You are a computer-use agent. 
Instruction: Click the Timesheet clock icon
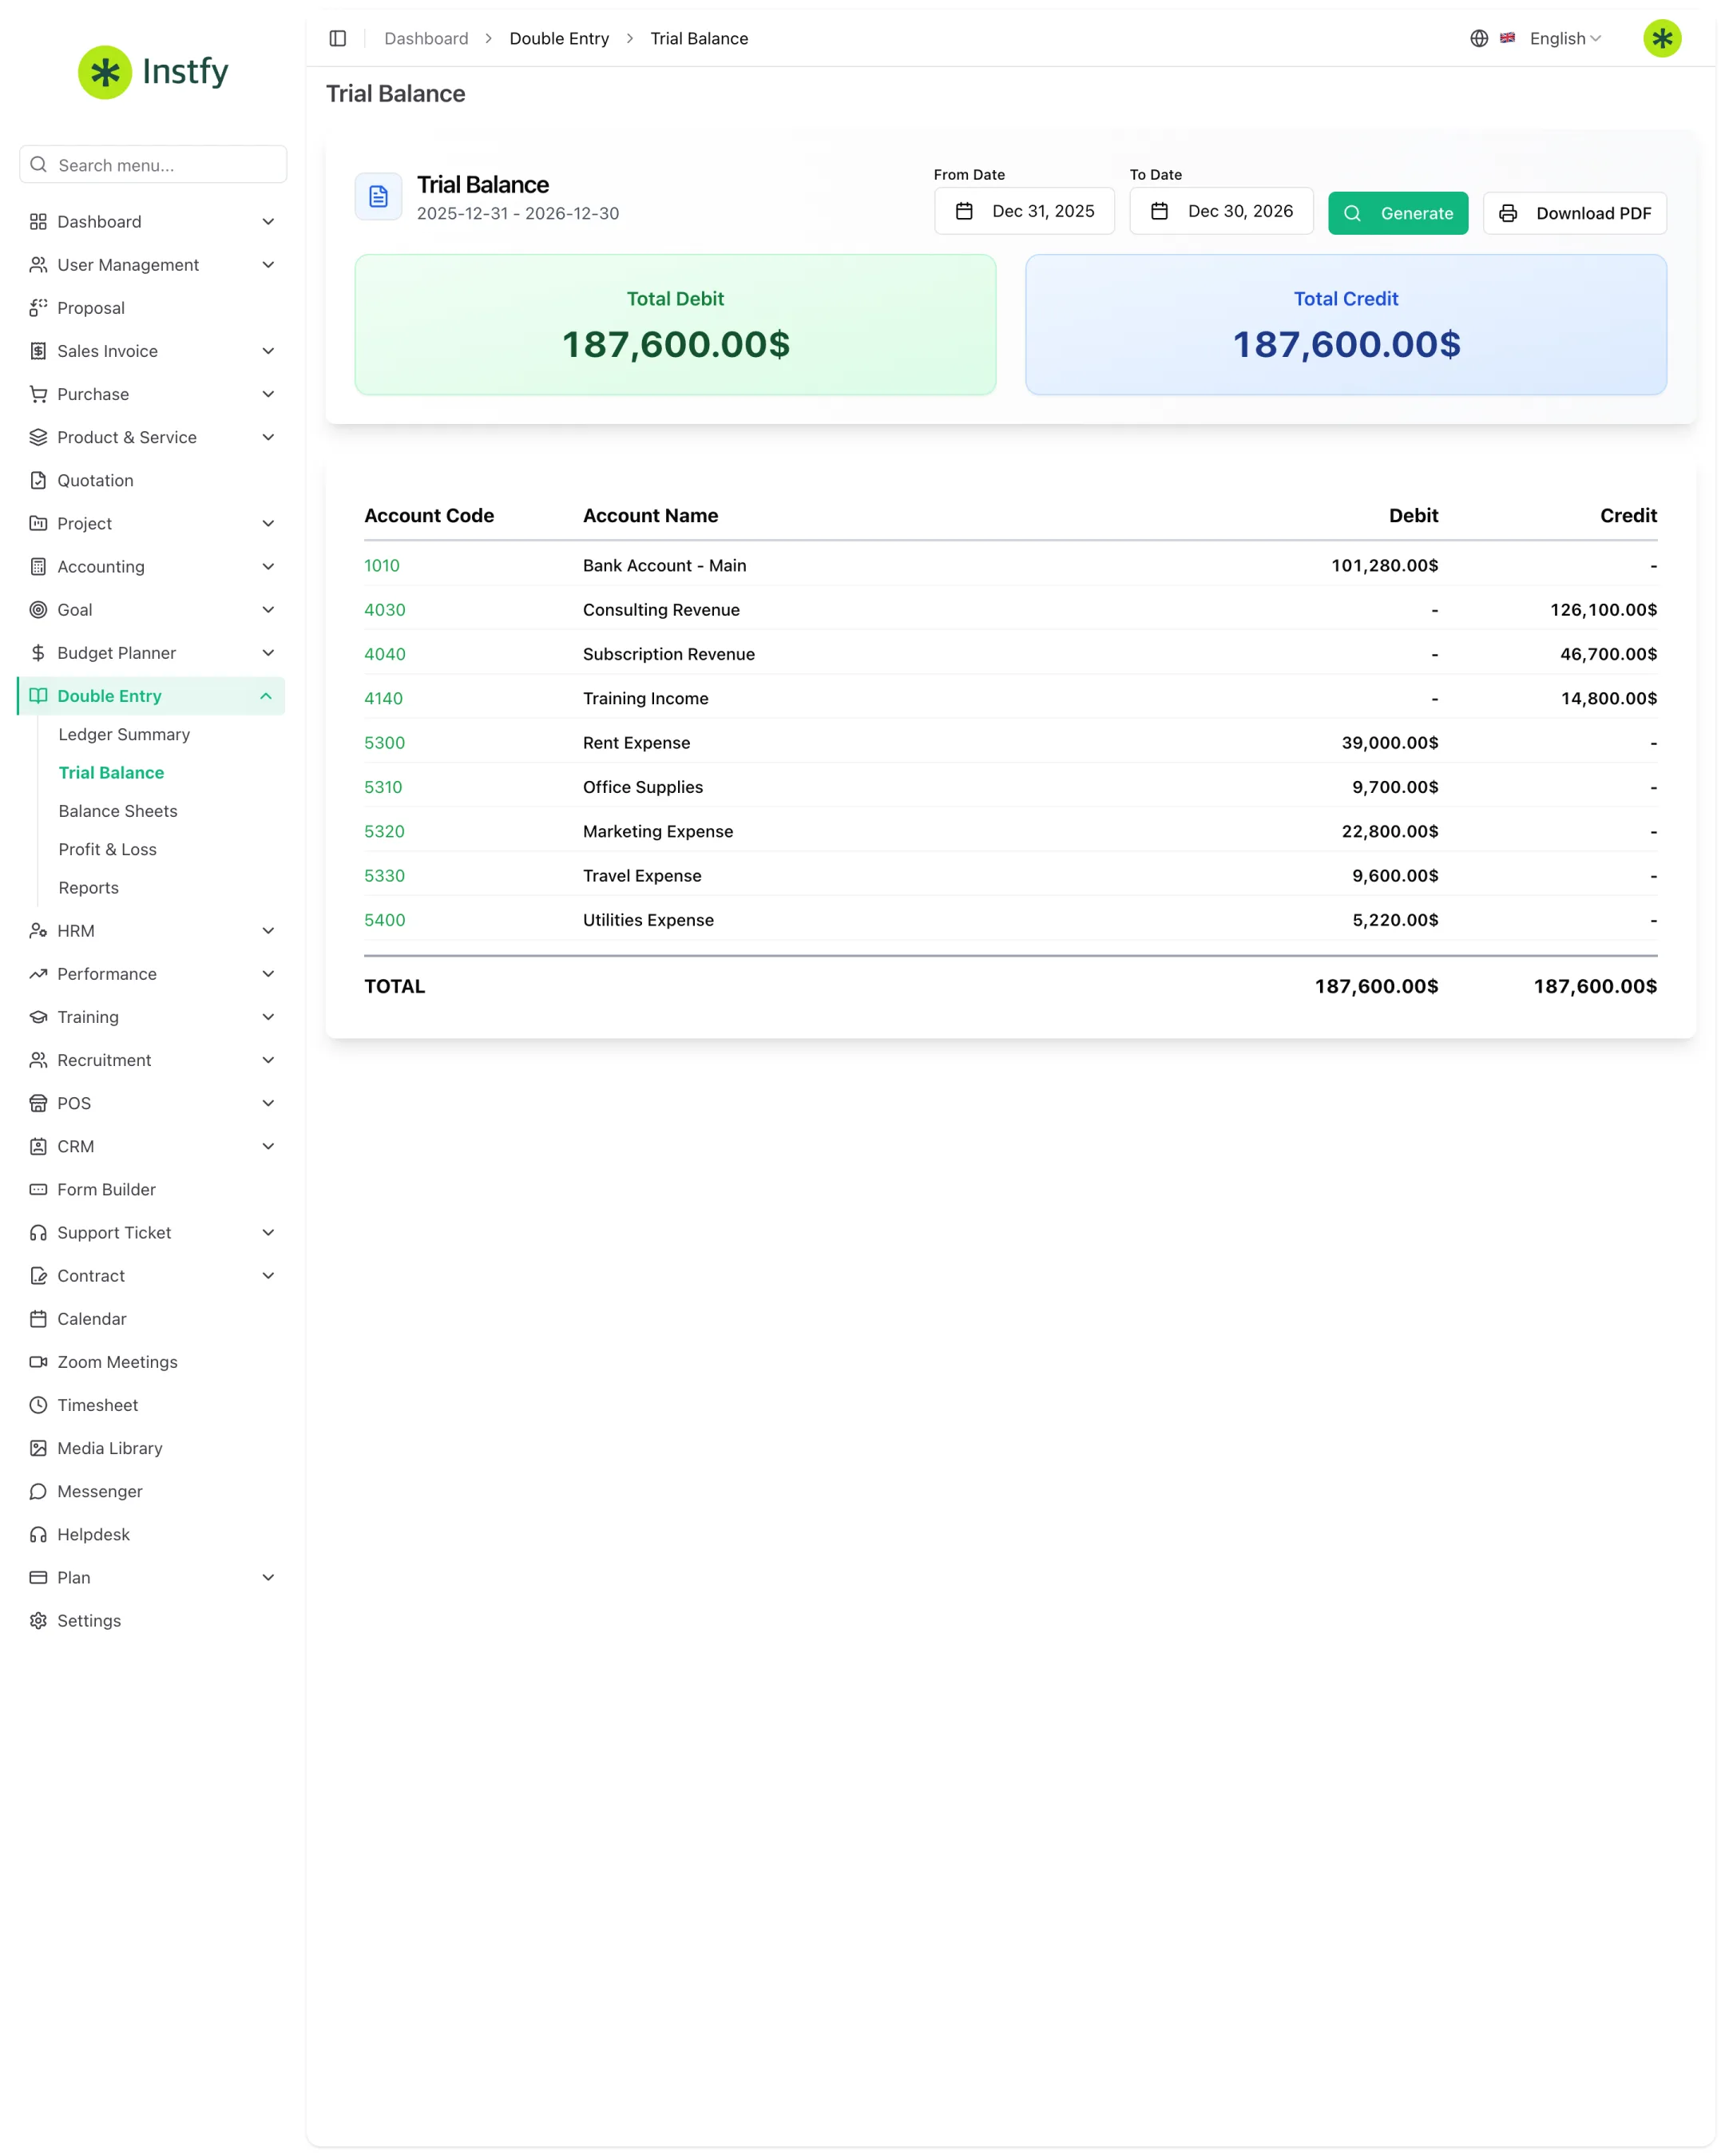38,1404
